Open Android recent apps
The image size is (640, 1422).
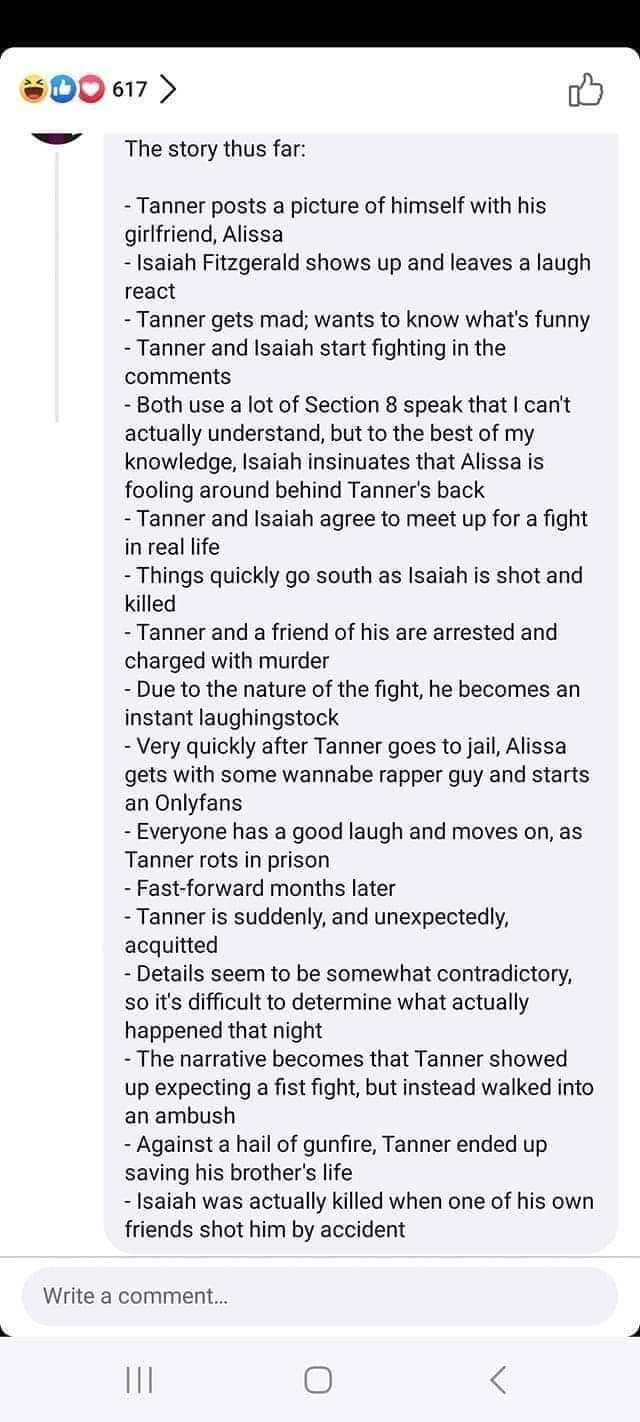[138, 1380]
